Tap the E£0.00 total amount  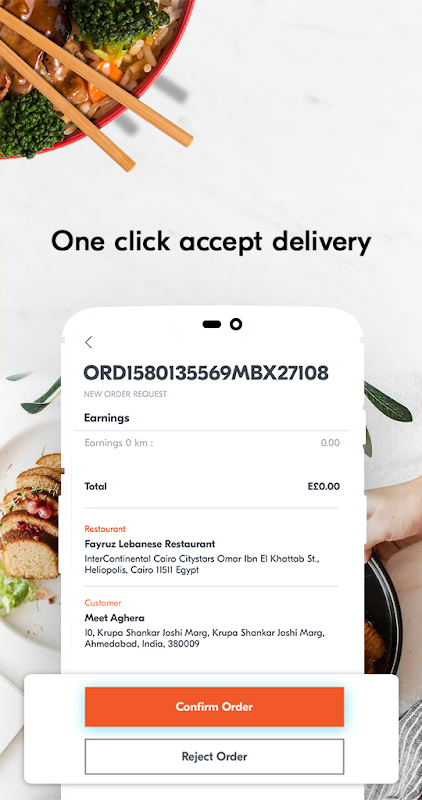coord(324,486)
